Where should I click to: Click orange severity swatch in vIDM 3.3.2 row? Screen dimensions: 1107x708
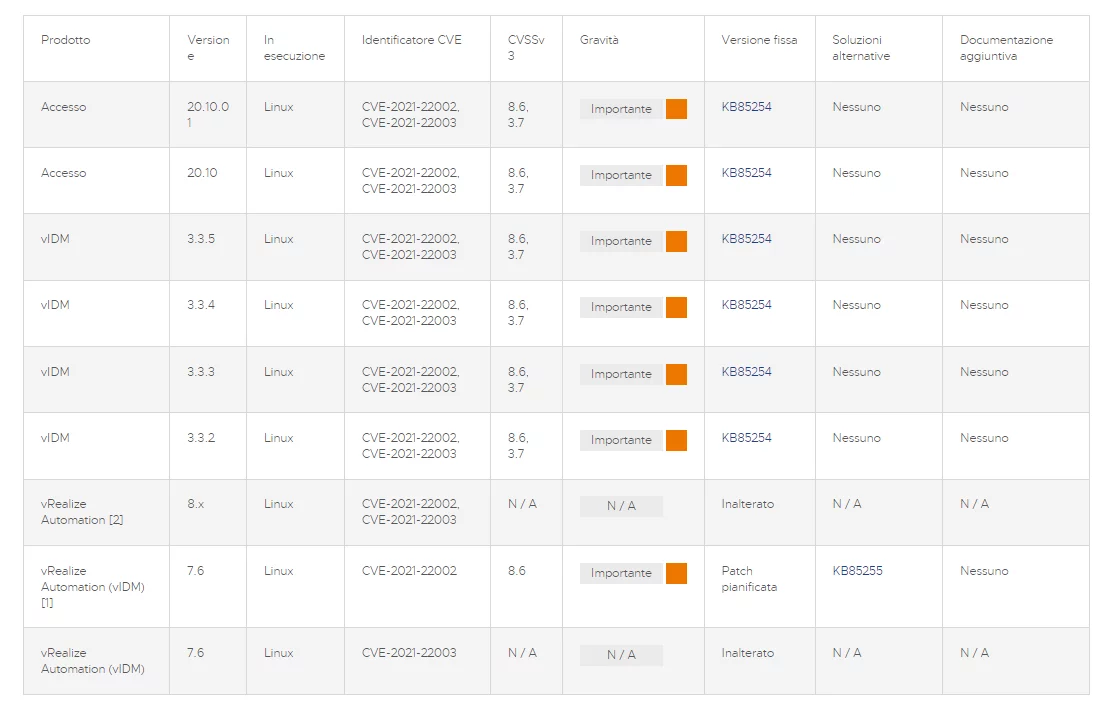[676, 440]
